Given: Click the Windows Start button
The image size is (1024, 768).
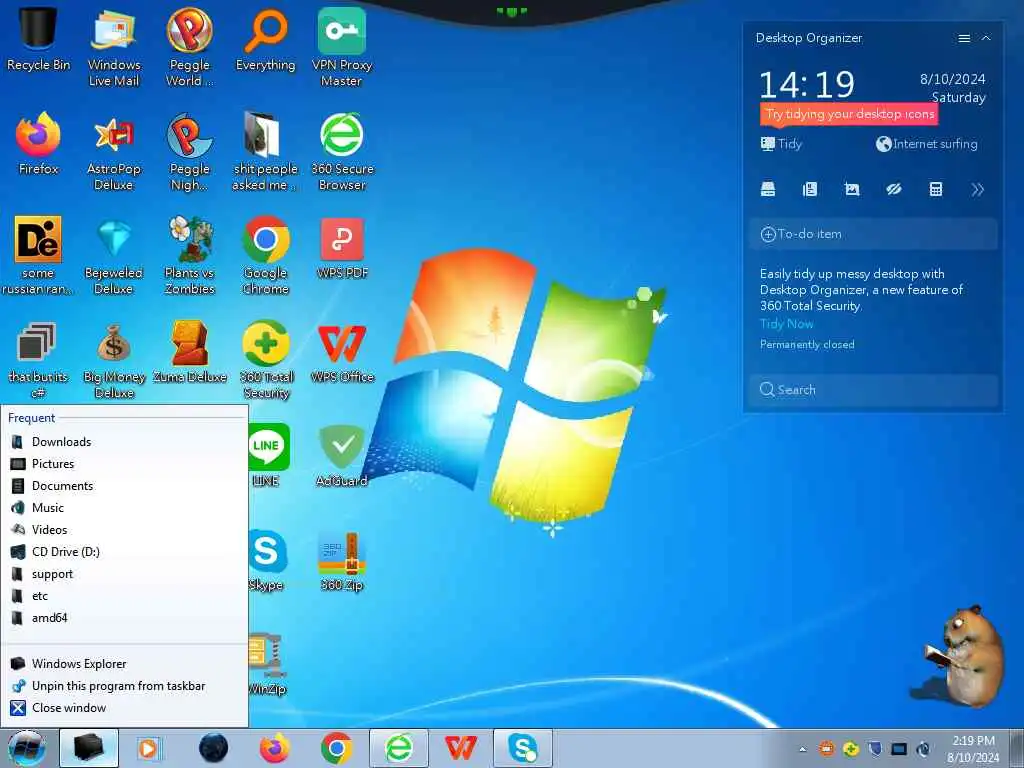Looking at the screenshot, I should point(27,748).
